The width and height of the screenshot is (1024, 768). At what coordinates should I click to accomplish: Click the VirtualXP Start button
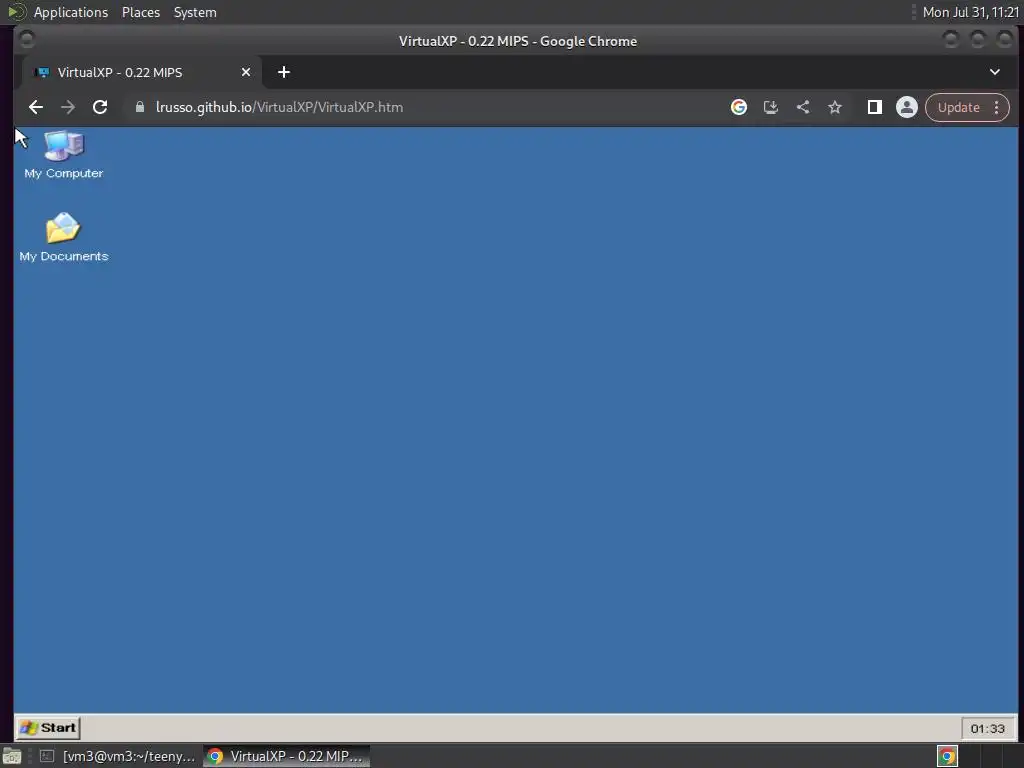tap(48, 728)
